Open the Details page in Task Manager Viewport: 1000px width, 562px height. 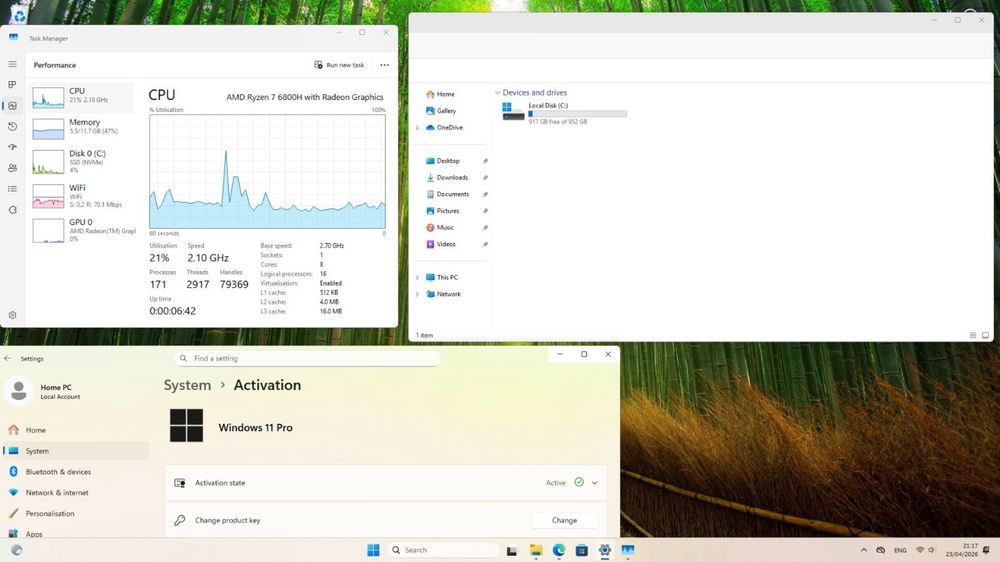pyautogui.click(x=12, y=189)
